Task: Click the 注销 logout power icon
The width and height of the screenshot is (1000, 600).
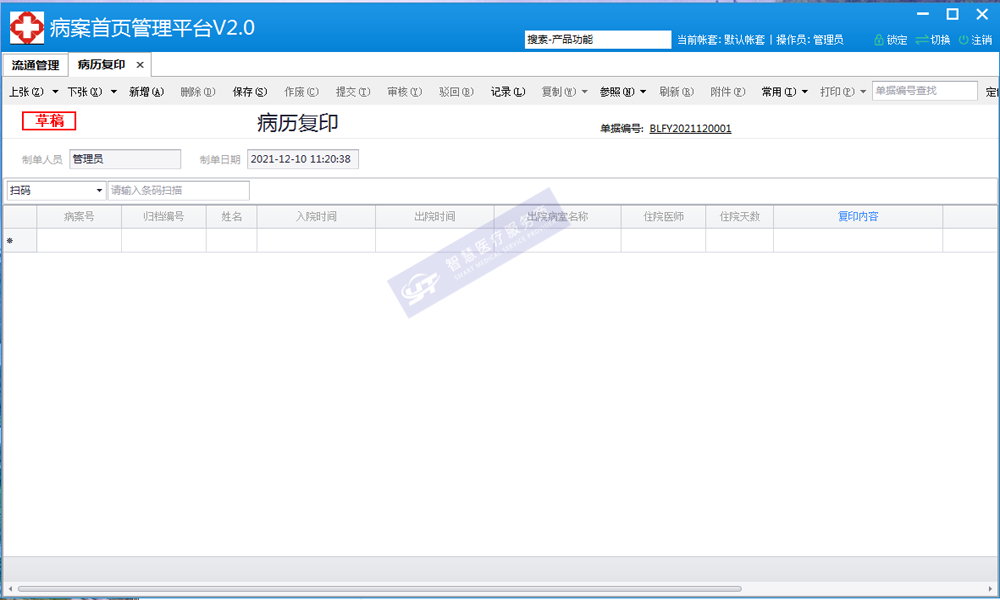Action: tap(963, 40)
